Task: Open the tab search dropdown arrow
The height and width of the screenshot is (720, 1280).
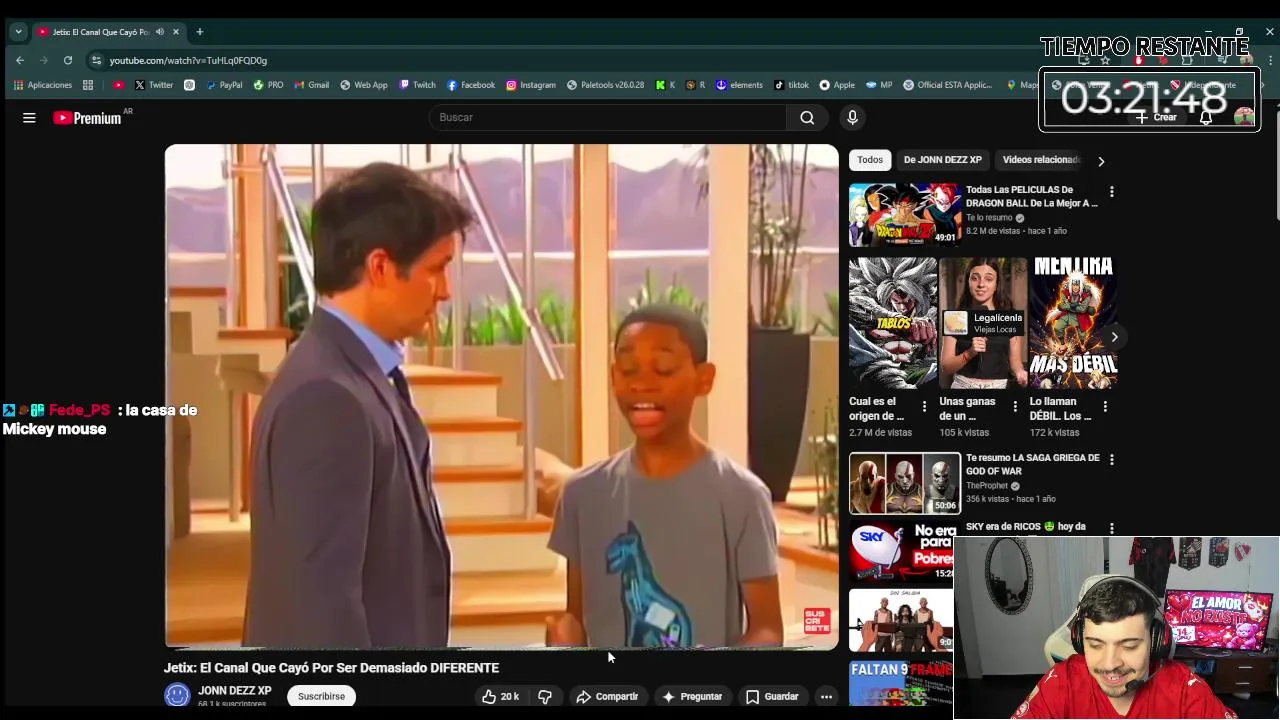Action: tap(18, 32)
